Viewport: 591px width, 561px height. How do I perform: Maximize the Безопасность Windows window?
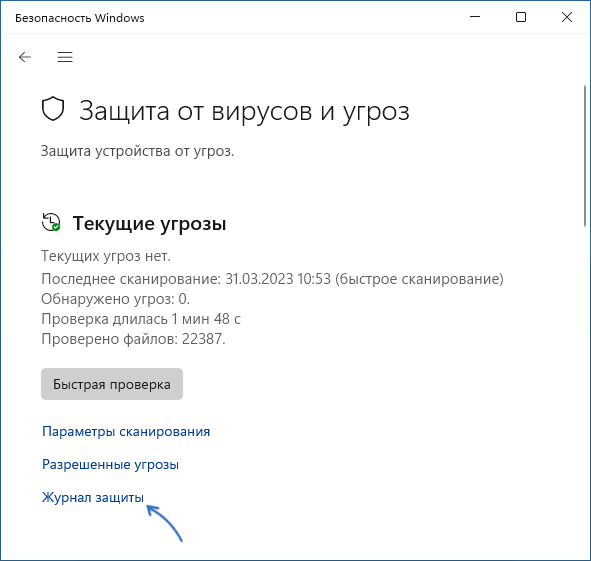[521, 17]
